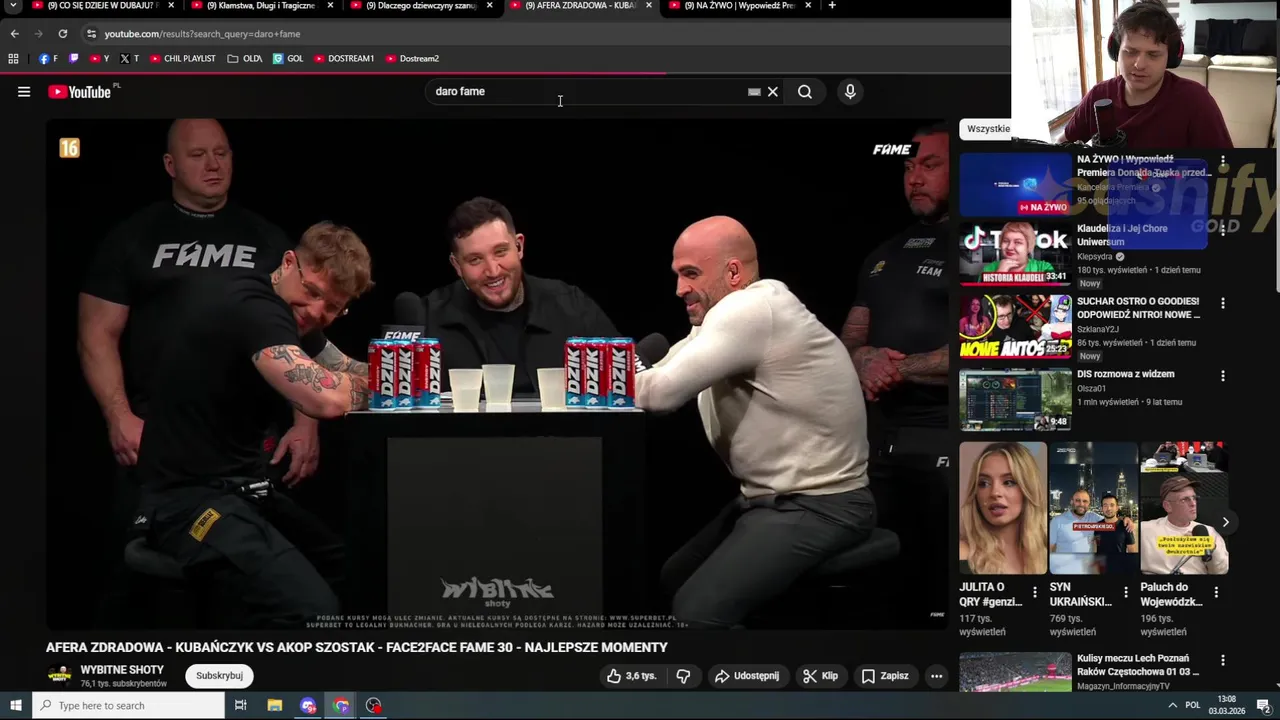Open the Paluch do Wojewódzkiego short thumbnail
Screen dimensions: 1280x720
click(x=1183, y=508)
